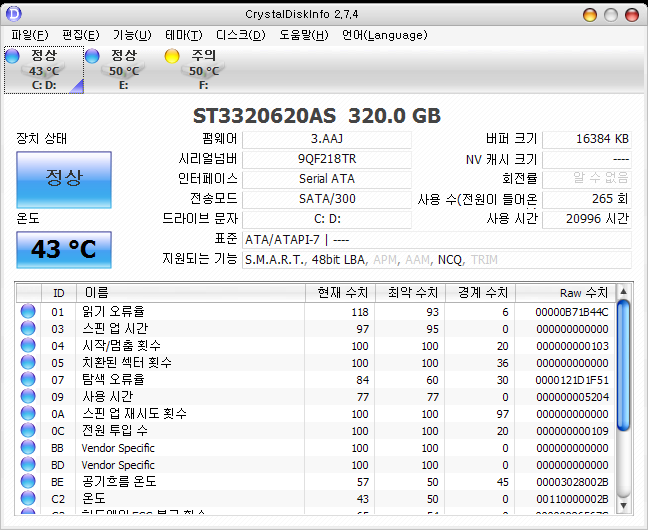Click the NV cache size field showing ----

click(587, 159)
